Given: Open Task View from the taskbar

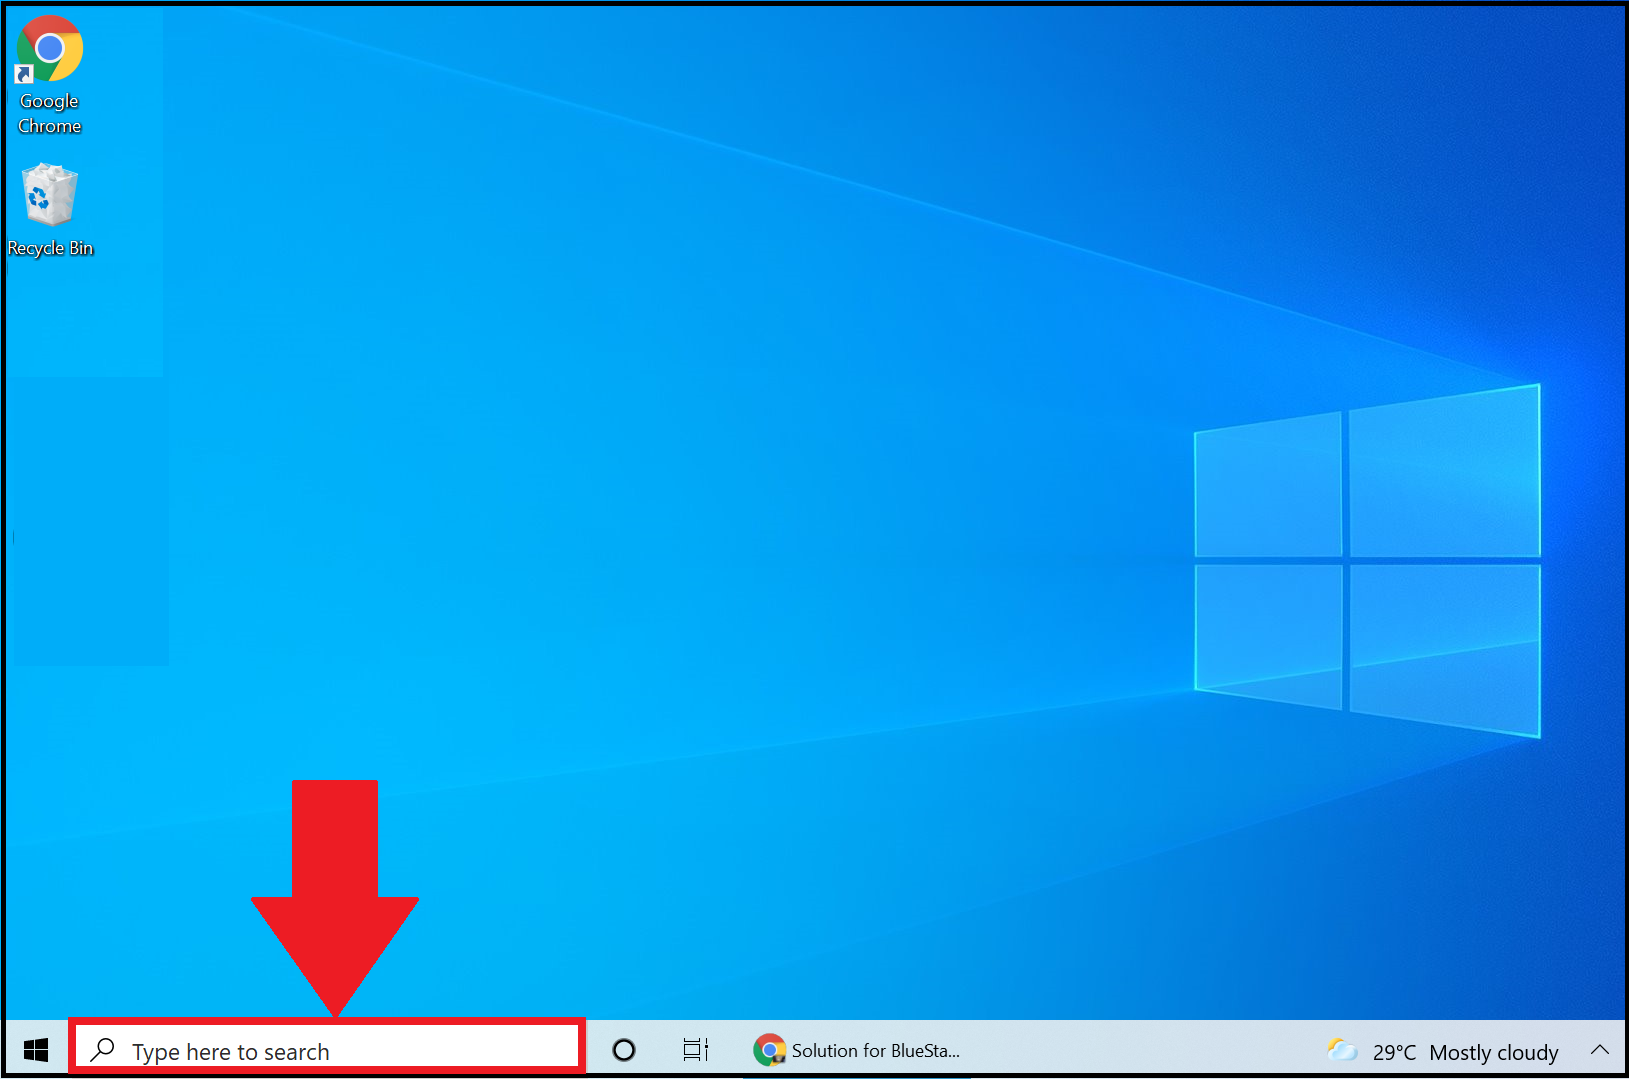Looking at the screenshot, I should tap(696, 1050).
